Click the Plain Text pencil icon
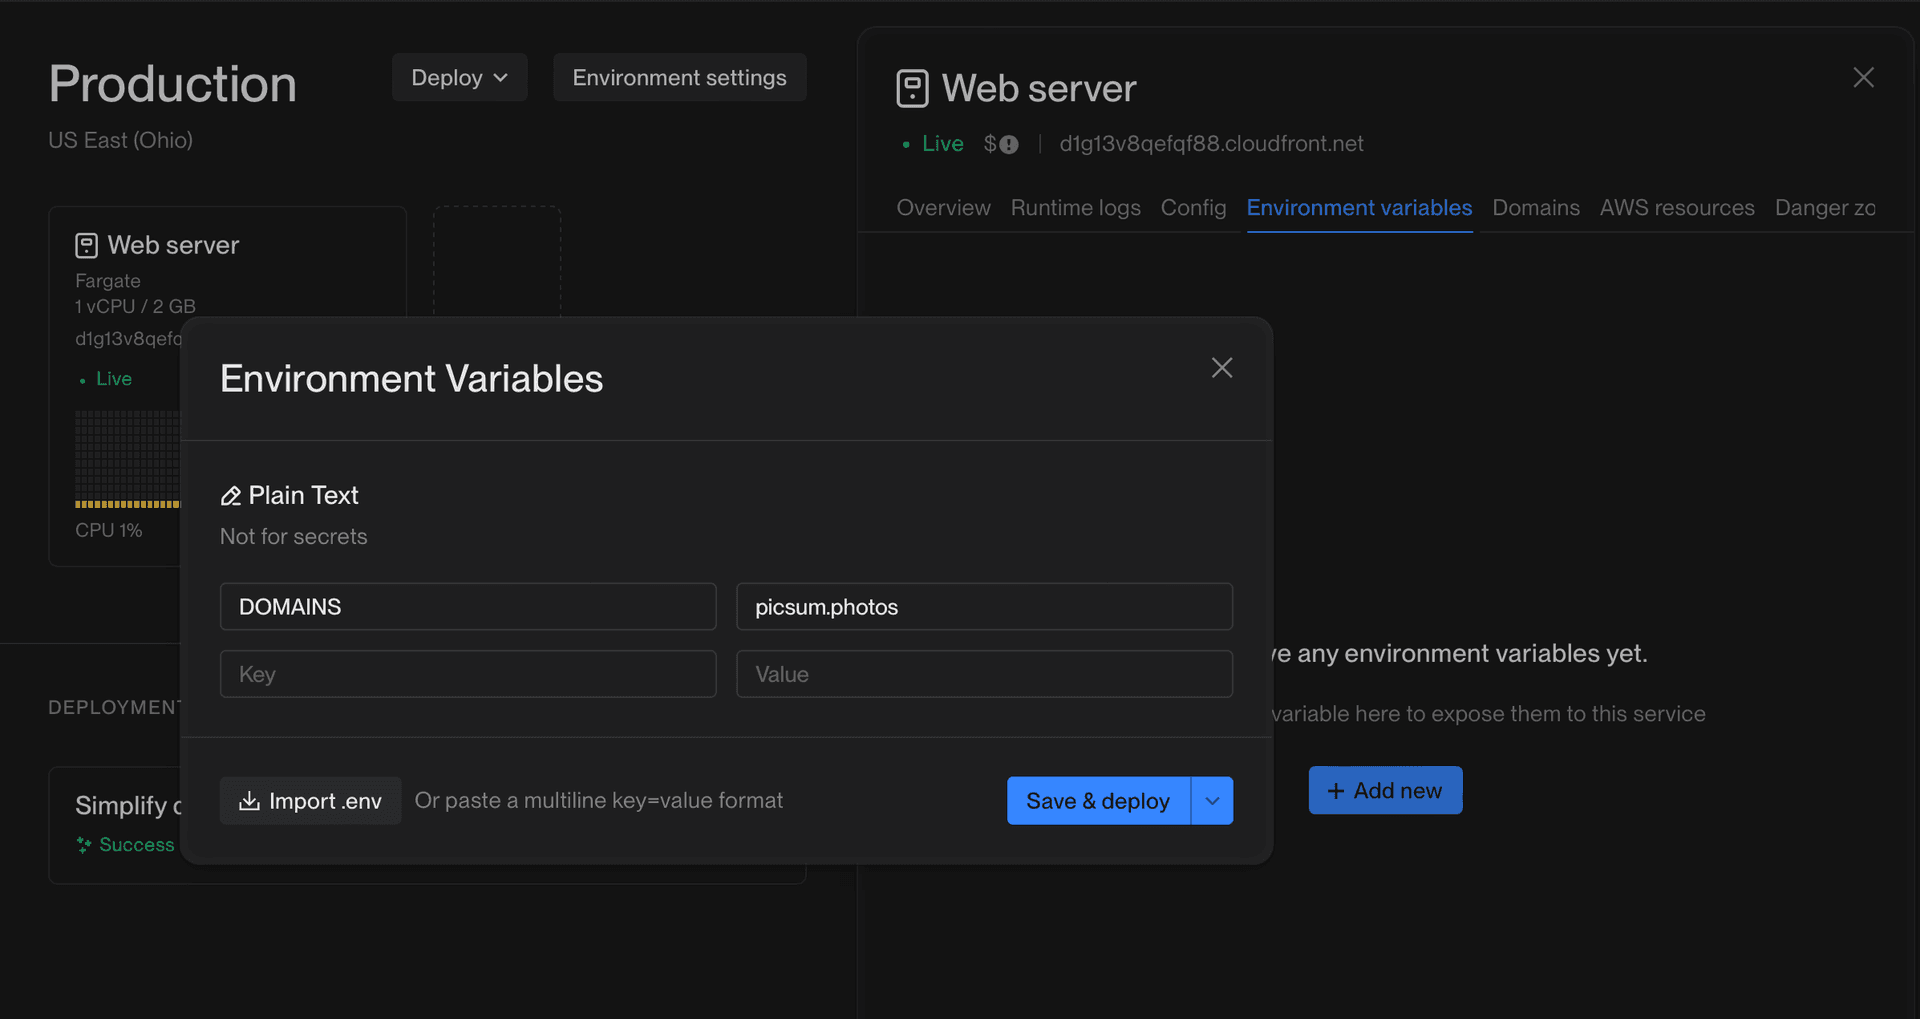 click(x=231, y=496)
